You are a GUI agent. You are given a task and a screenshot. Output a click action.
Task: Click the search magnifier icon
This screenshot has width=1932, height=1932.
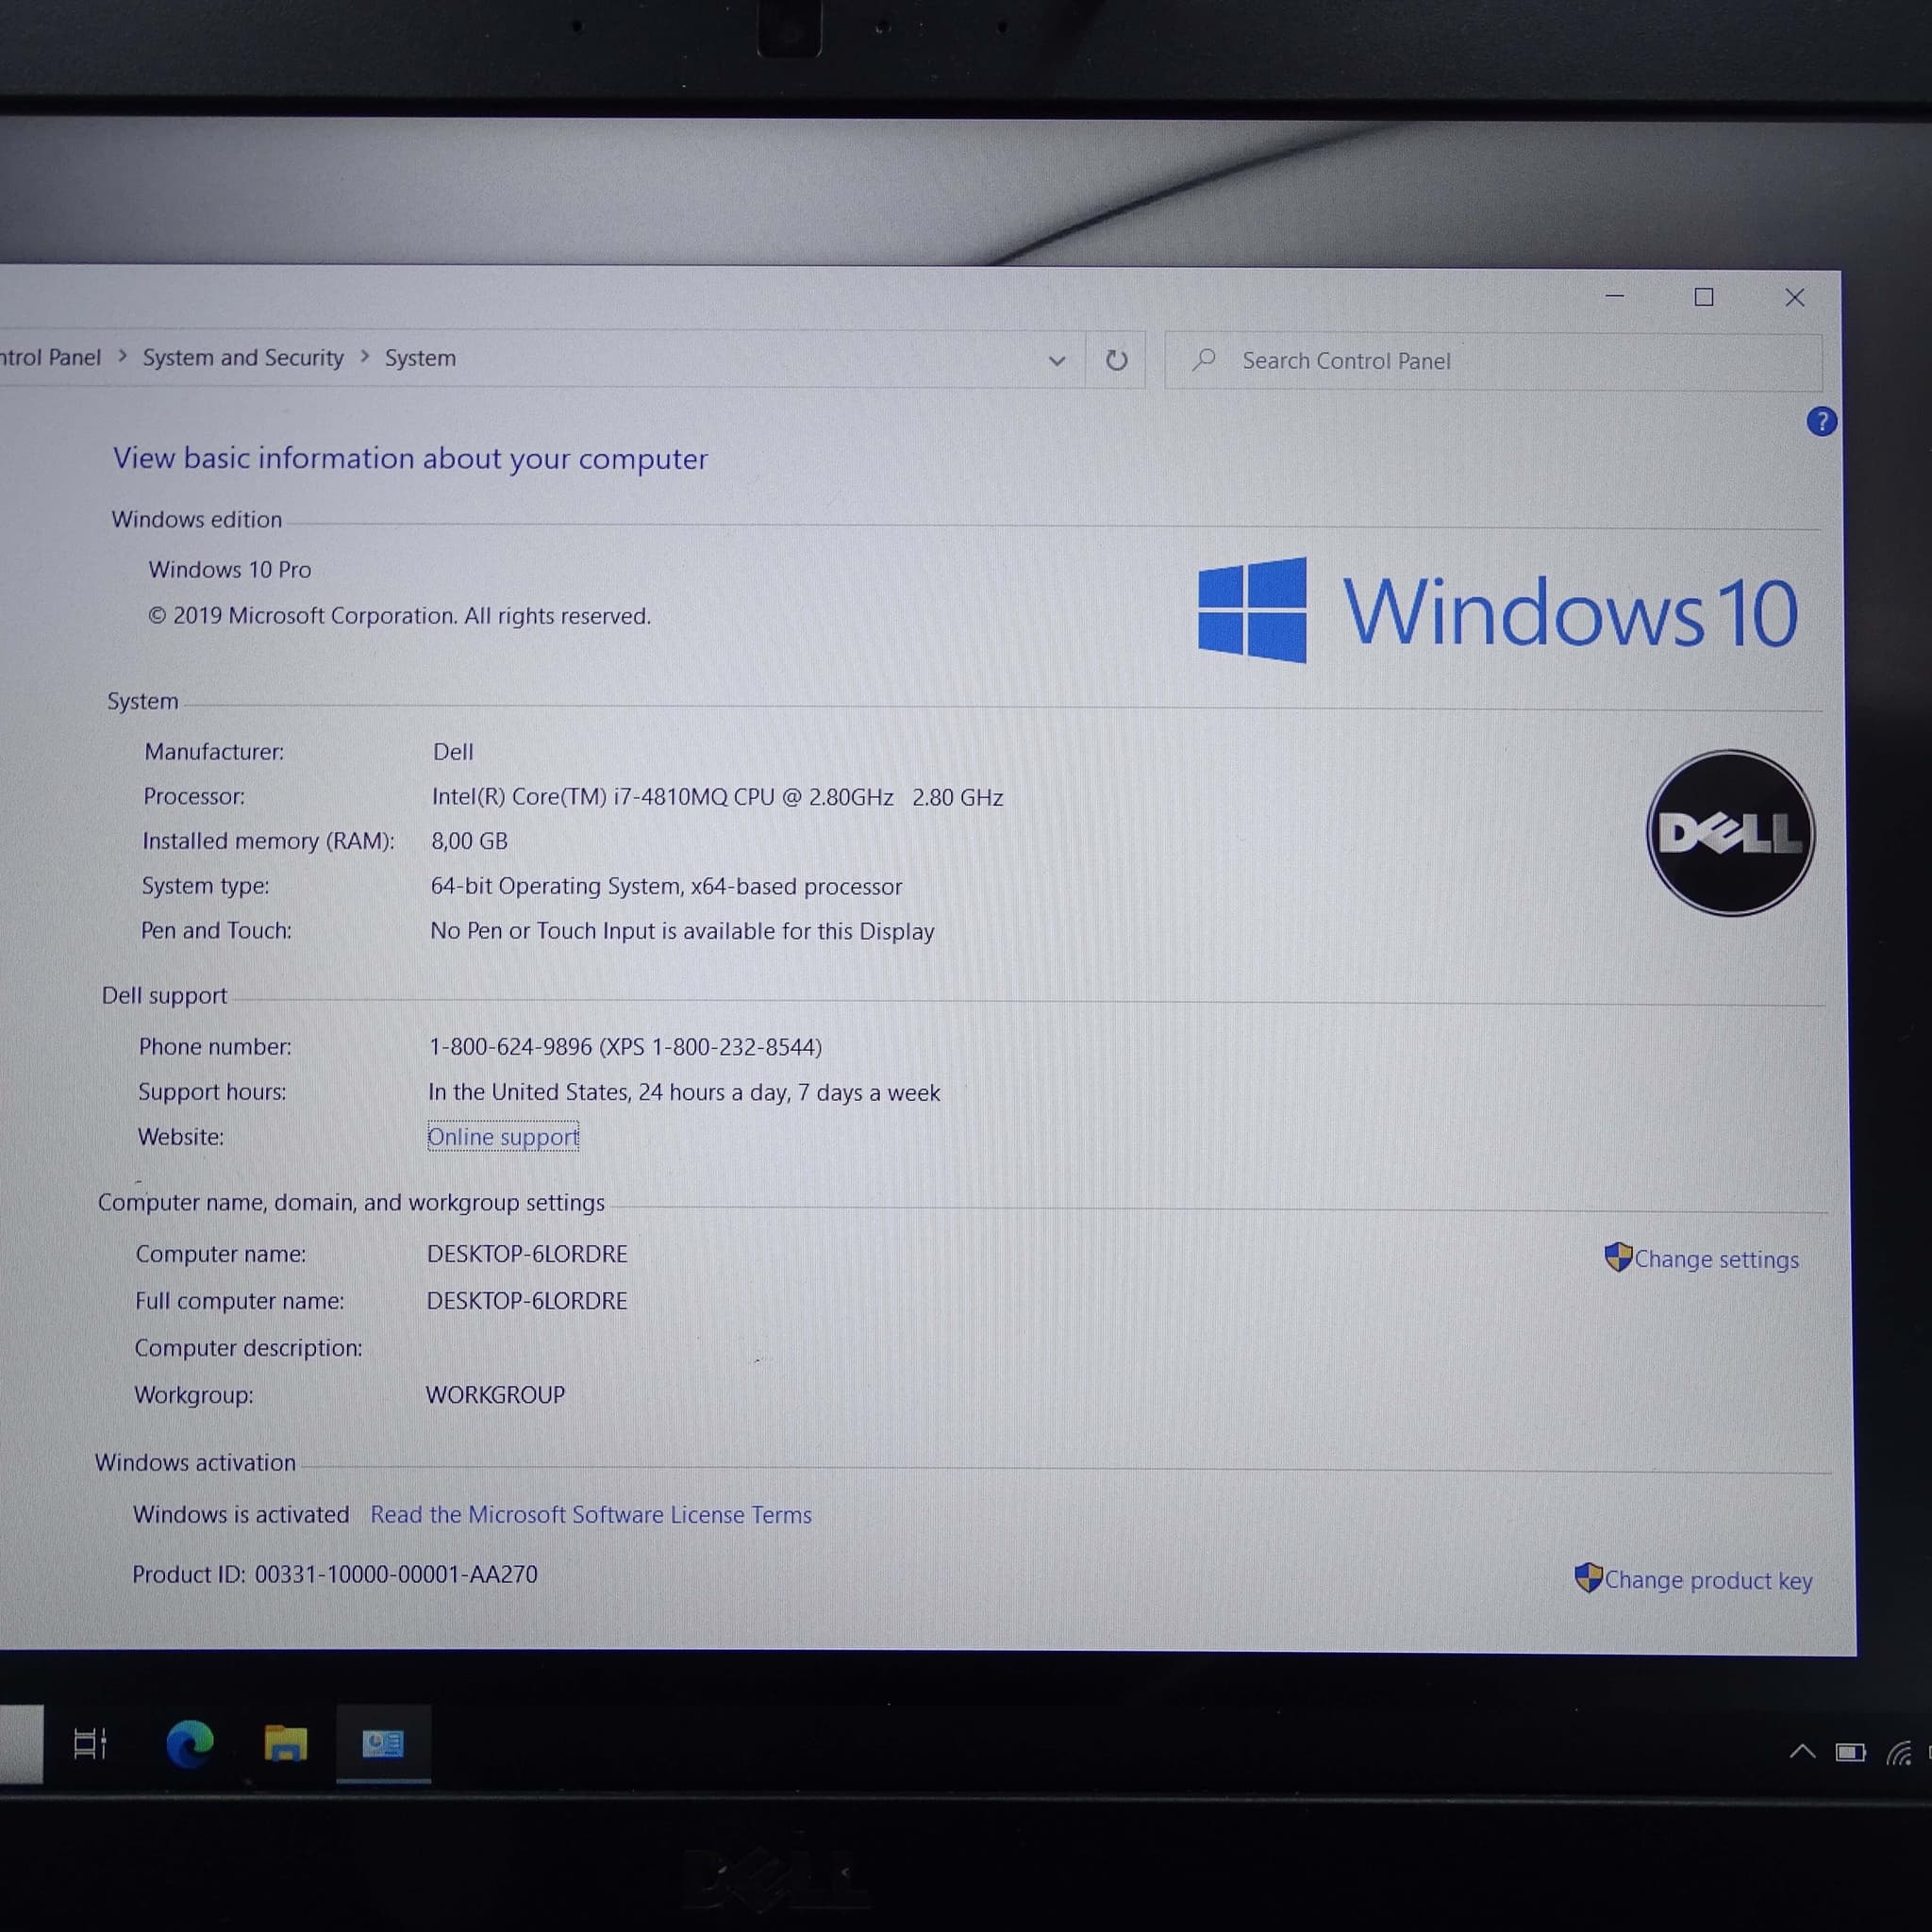[1204, 359]
